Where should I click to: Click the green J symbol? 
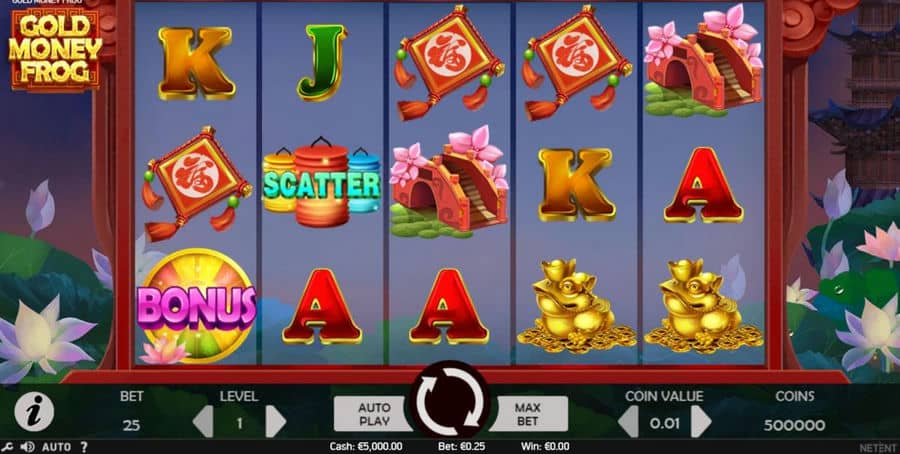(321, 62)
